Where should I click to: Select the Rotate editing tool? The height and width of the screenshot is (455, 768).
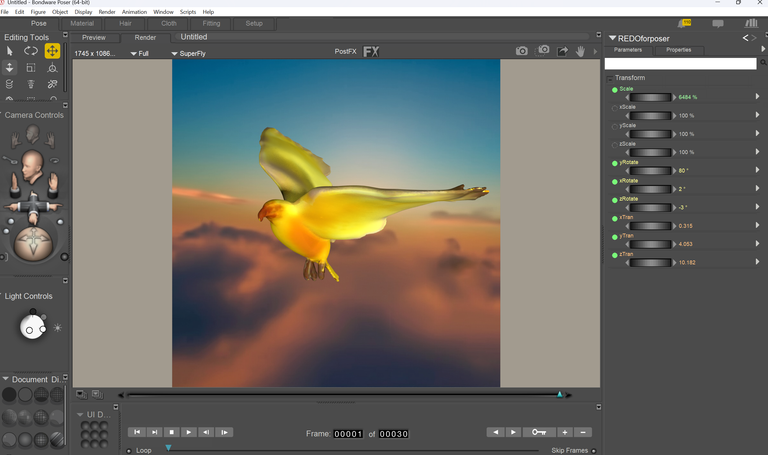31,51
